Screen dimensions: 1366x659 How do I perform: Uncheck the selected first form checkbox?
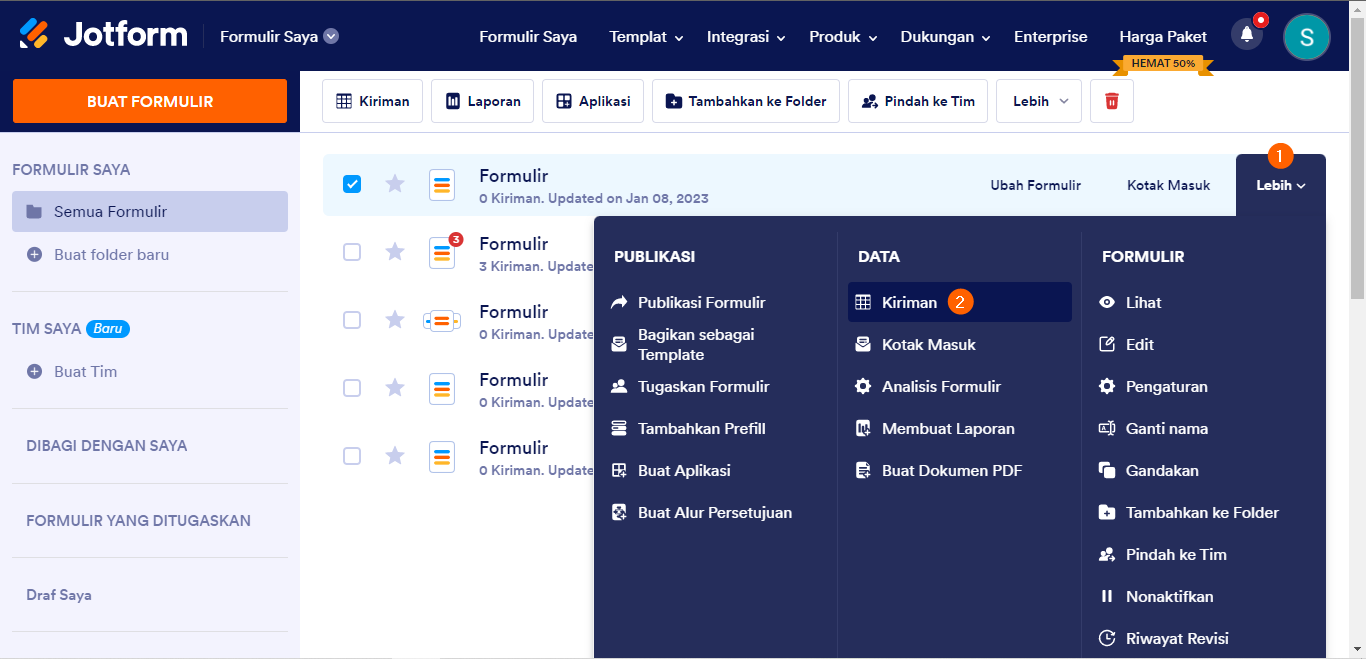click(352, 184)
